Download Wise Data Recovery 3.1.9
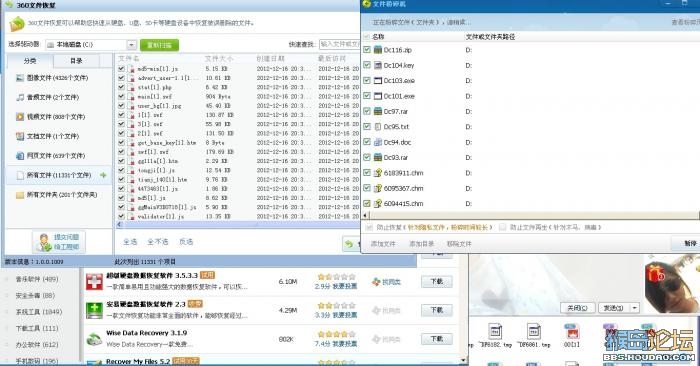The height and width of the screenshot is (366, 700). point(437,339)
